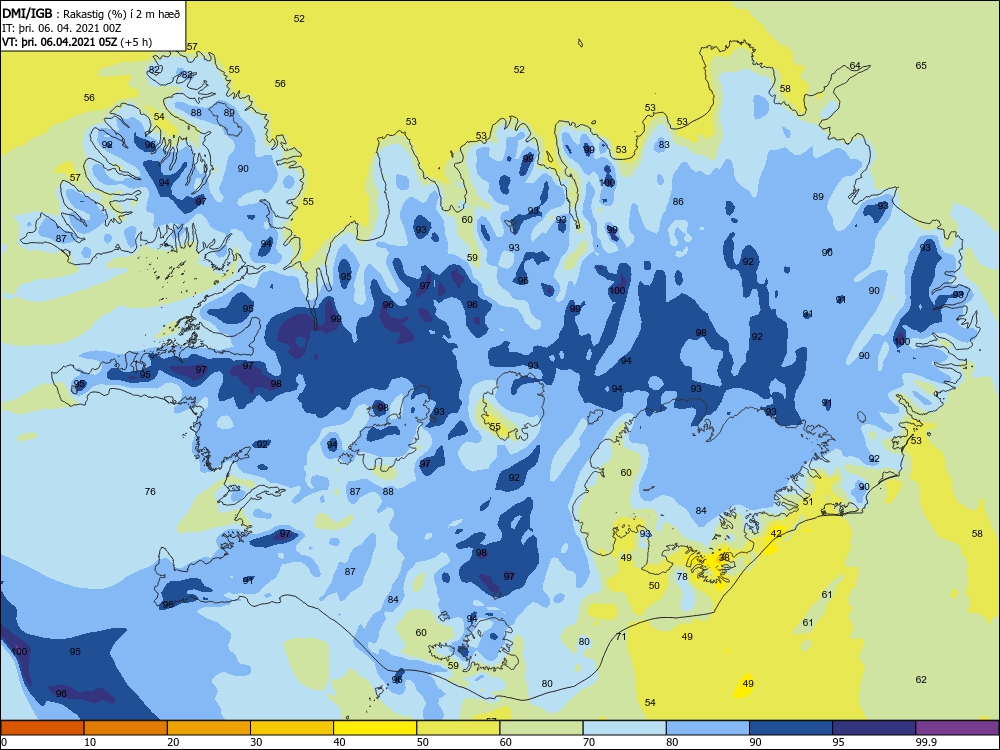Select the 'IT: þri. 06. 04. 2021 00Z' line
1000x750 pixels.
click(x=61, y=29)
